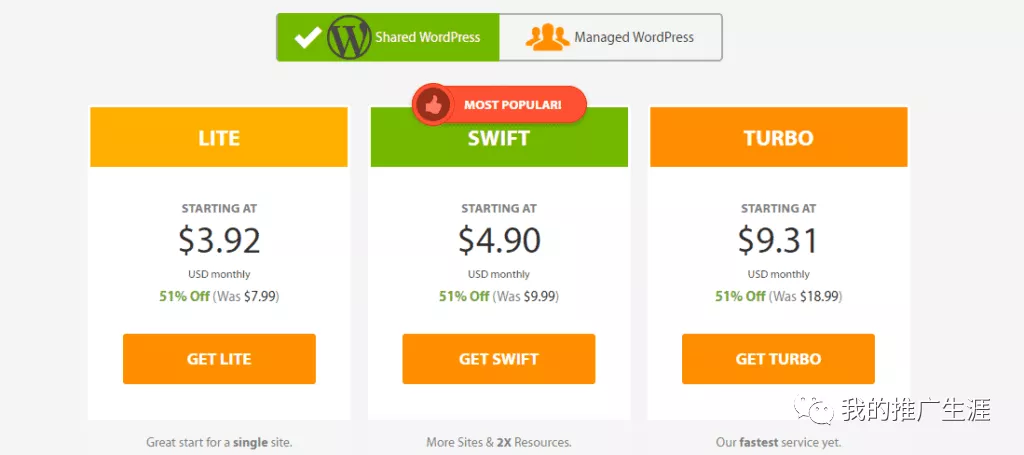The height and width of the screenshot is (455, 1024).
Task: Click the green SWIFT plan header
Action: pos(499,142)
